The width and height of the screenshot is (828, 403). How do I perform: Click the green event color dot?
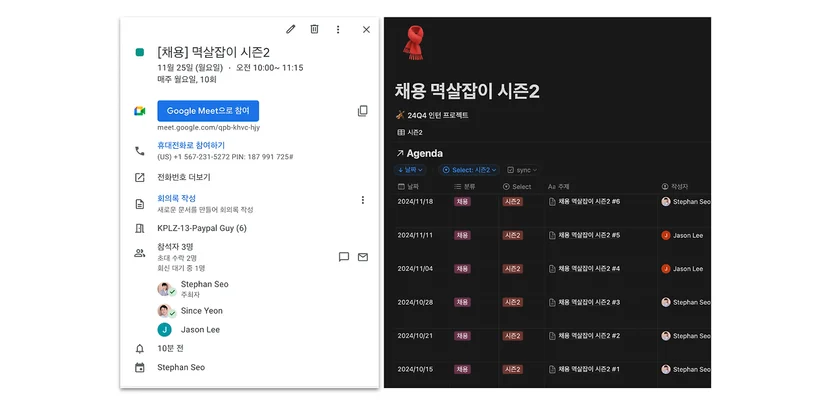click(139, 52)
